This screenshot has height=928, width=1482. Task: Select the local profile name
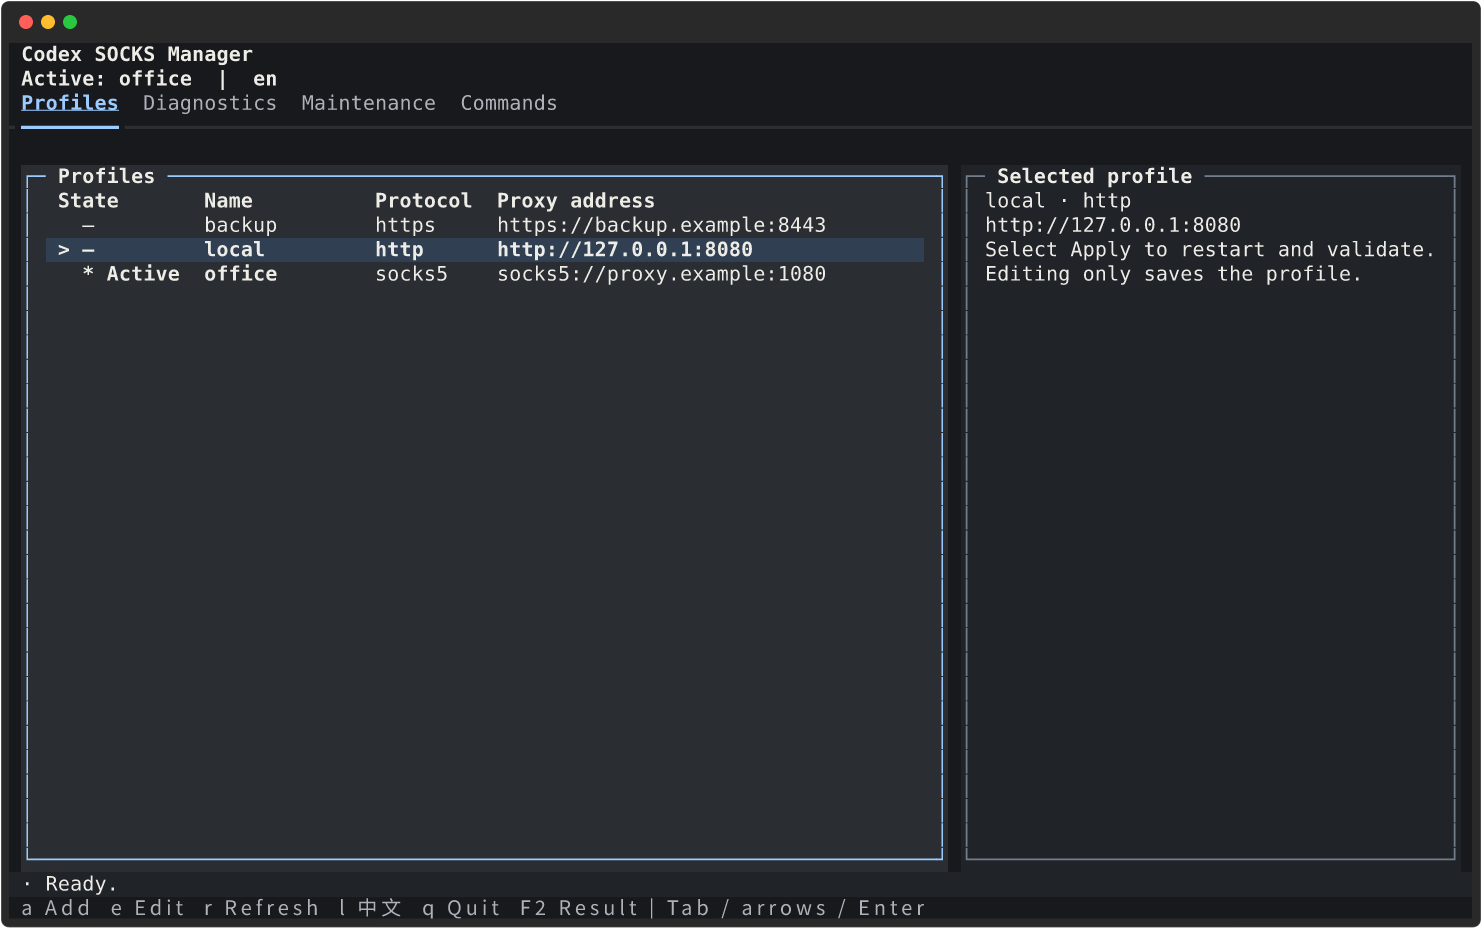coord(235,249)
